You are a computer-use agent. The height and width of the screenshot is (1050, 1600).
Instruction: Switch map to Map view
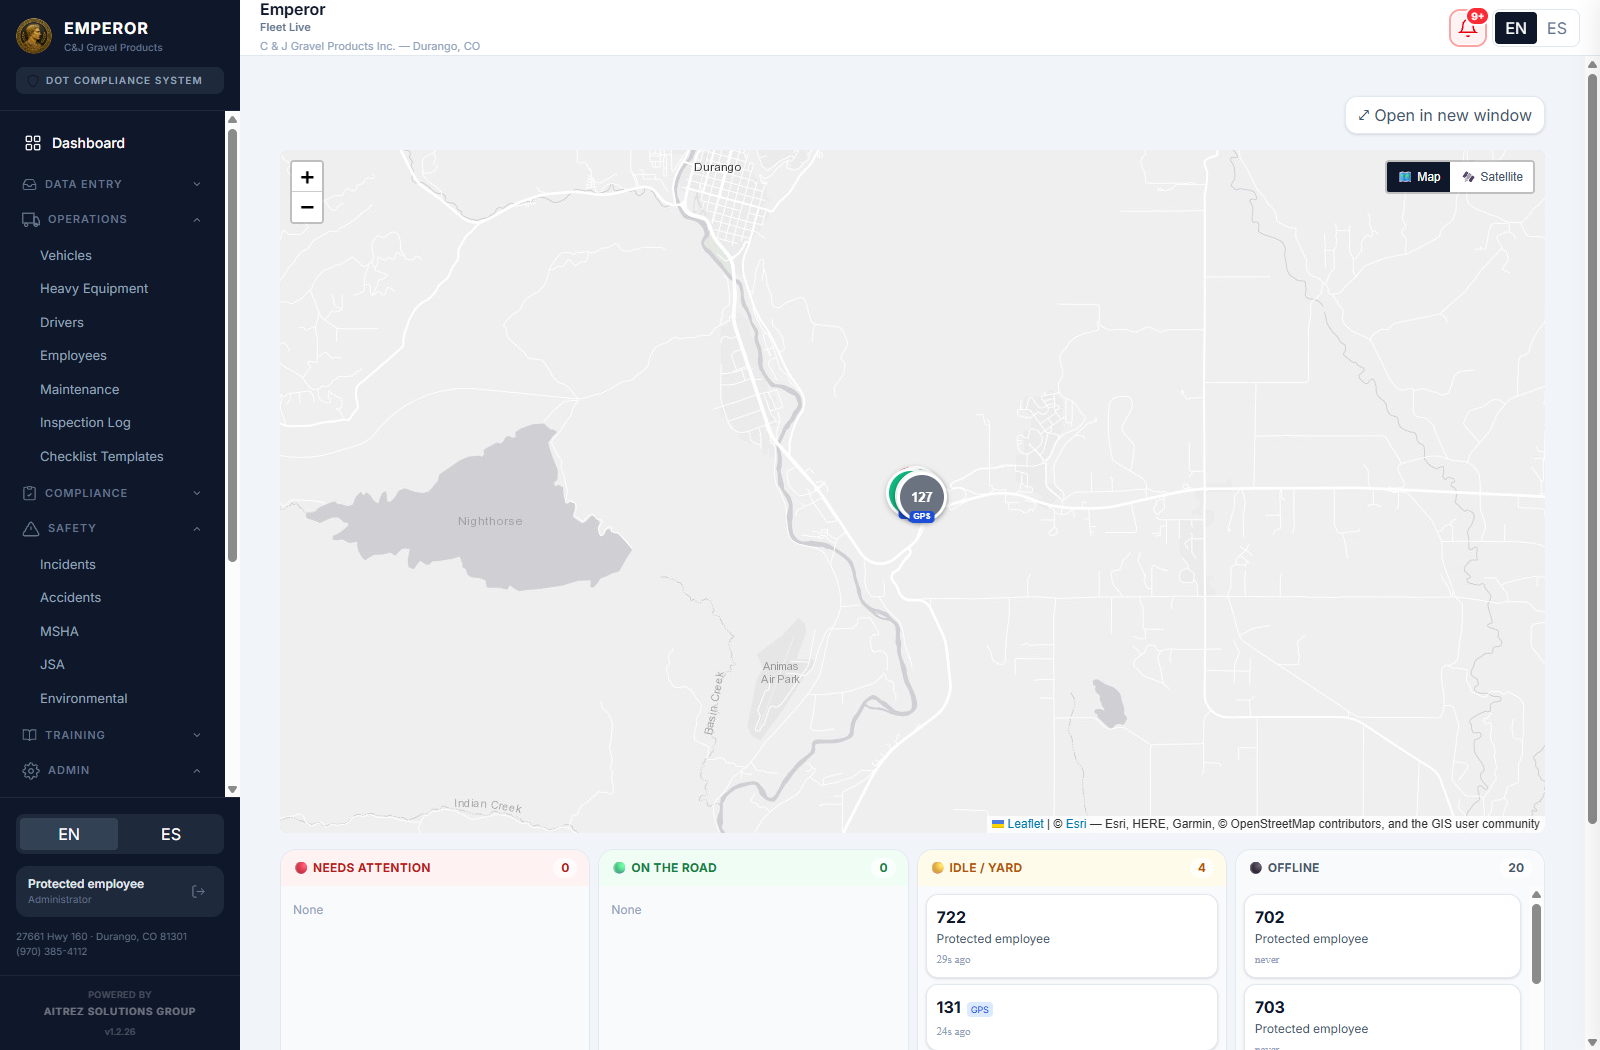1419,177
